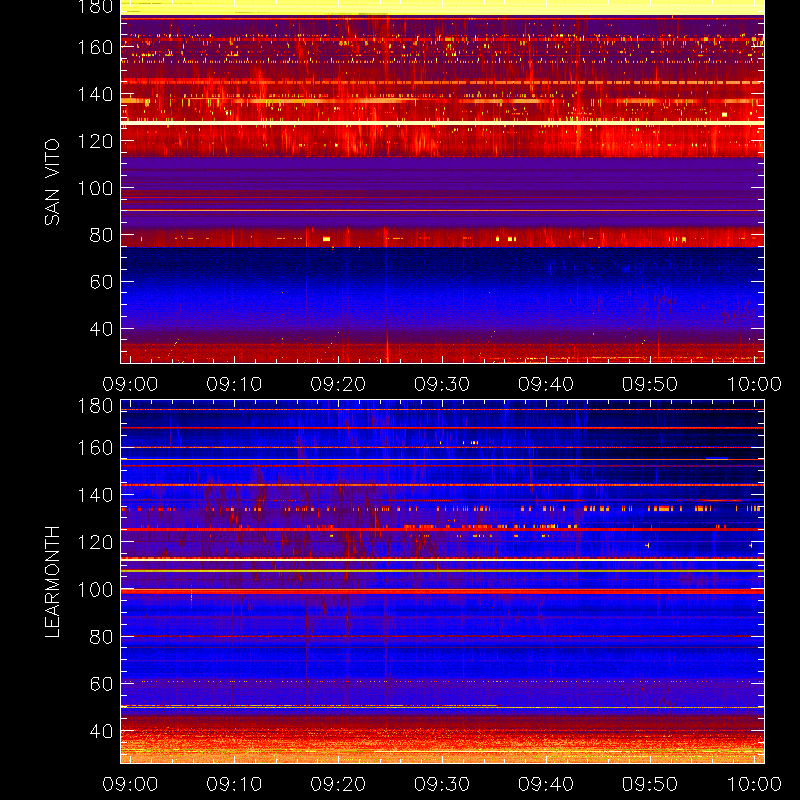Click 09:50 time label under San Vito plot
This screenshot has height=800, width=800.
point(650,384)
